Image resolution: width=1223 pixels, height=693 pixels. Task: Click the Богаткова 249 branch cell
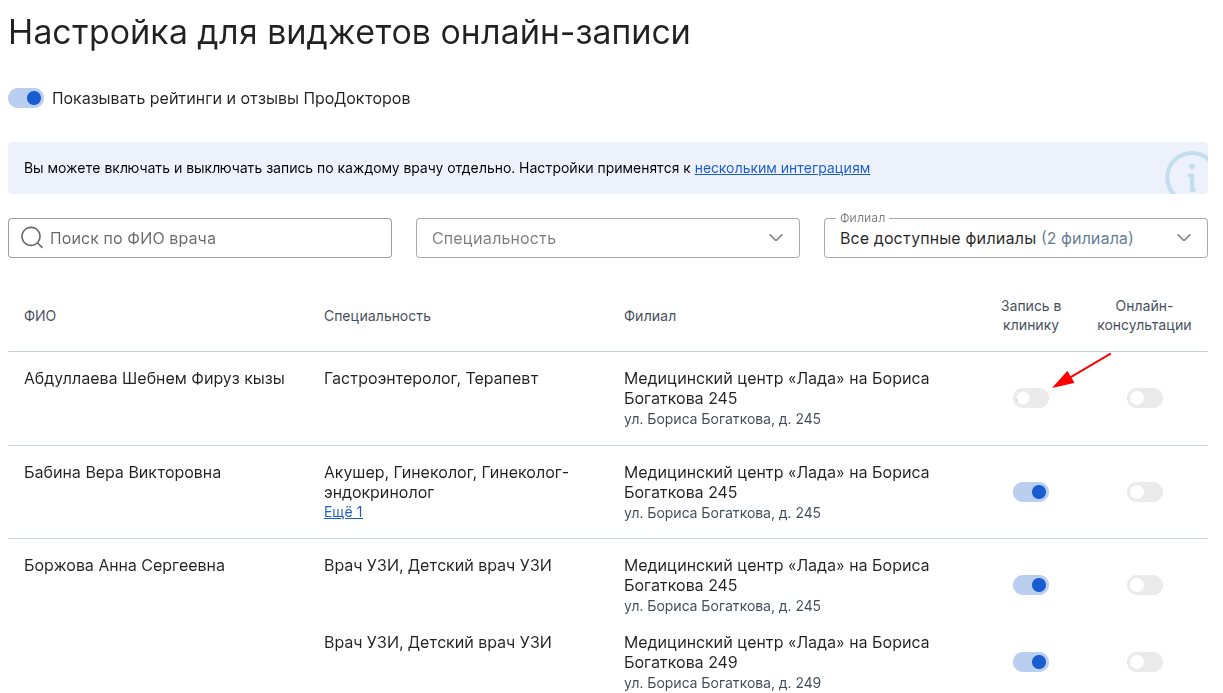click(777, 662)
